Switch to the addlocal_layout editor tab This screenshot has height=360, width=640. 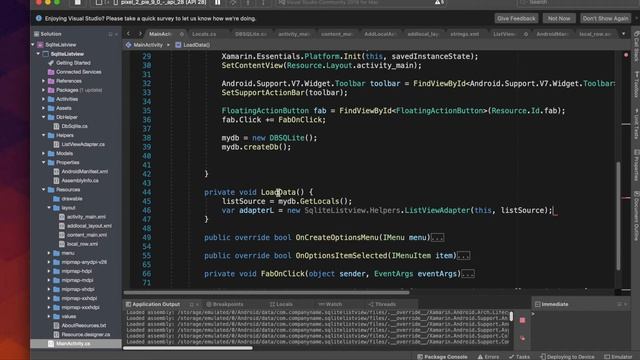[x=423, y=34]
